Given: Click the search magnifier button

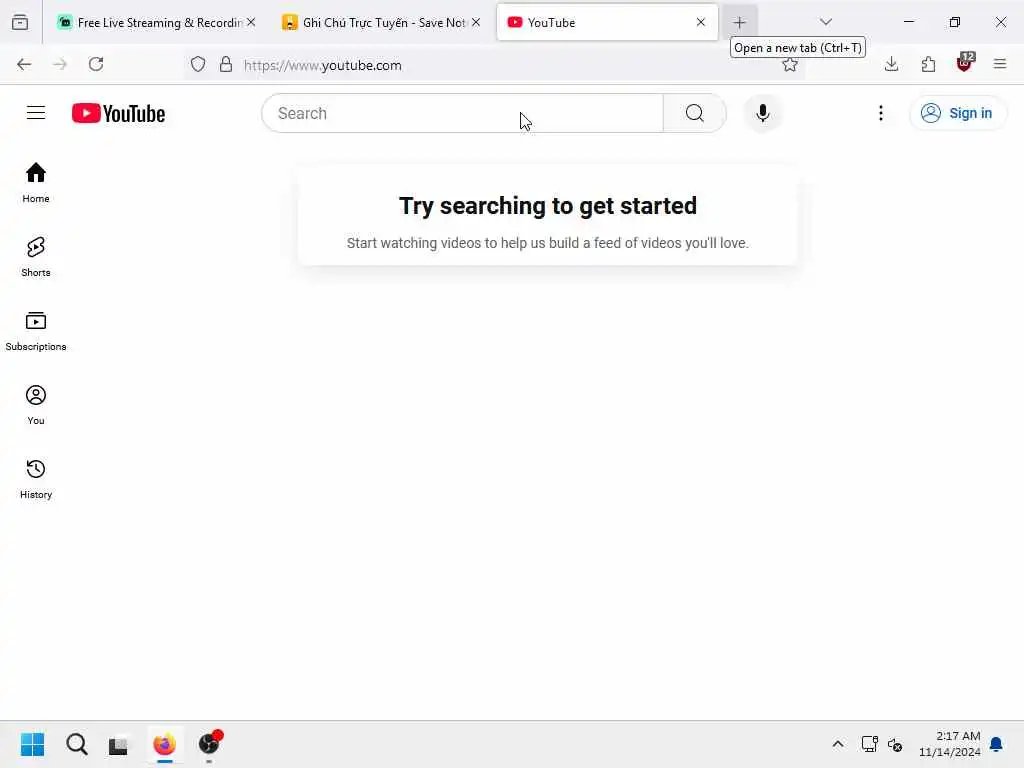Looking at the screenshot, I should pyautogui.click(x=694, y=113).
